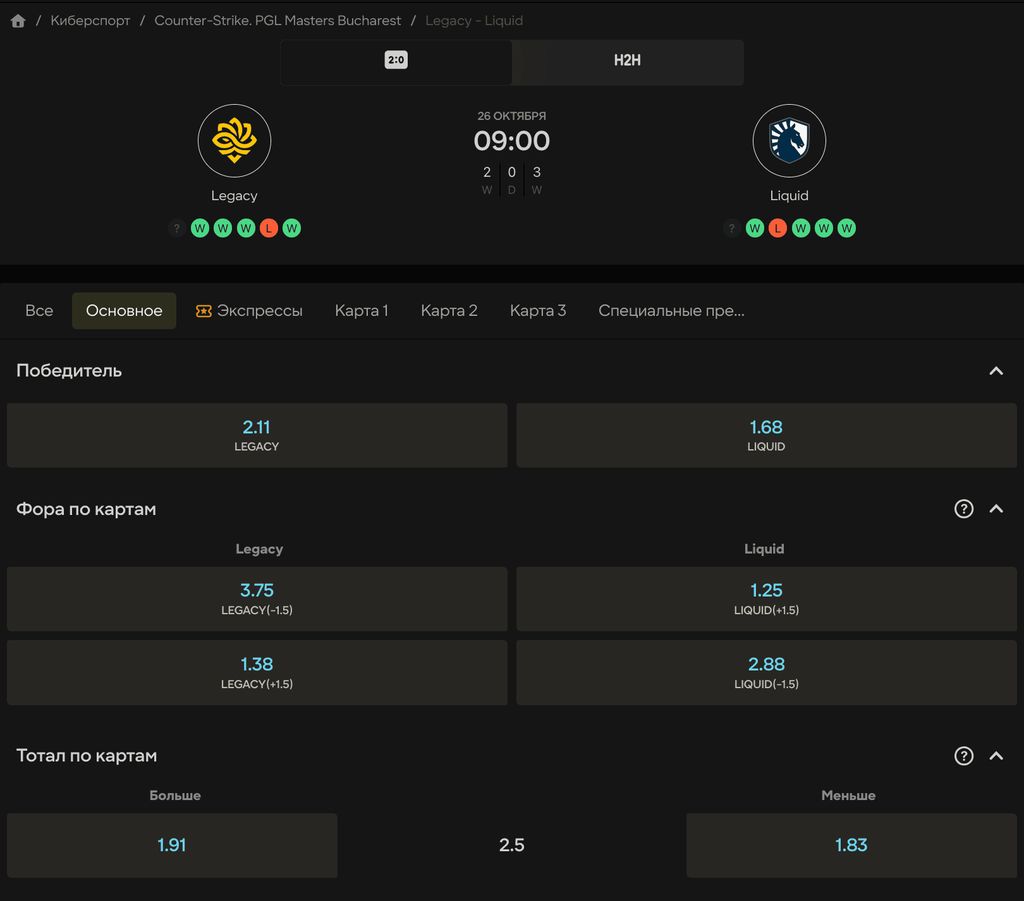Click Legacy's upcoming match question-mark badge
This screenshot has width=1024, height=901.
point(176,229)
